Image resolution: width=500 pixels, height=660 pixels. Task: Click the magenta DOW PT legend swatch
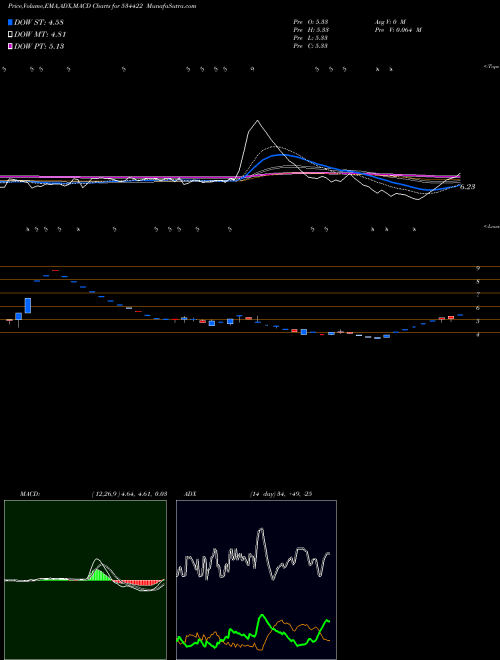[x=11, y=46]
